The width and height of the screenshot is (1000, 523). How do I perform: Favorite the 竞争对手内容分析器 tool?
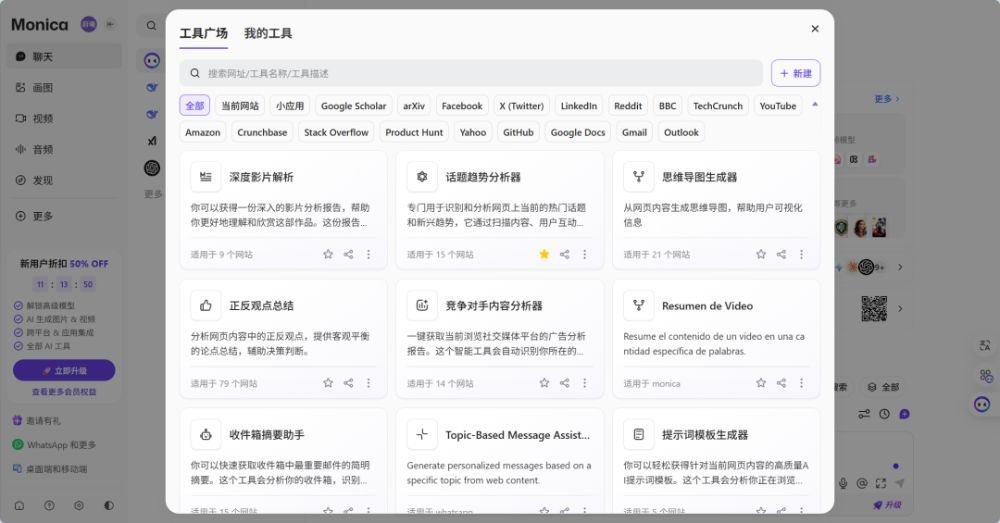coord(544,383)
